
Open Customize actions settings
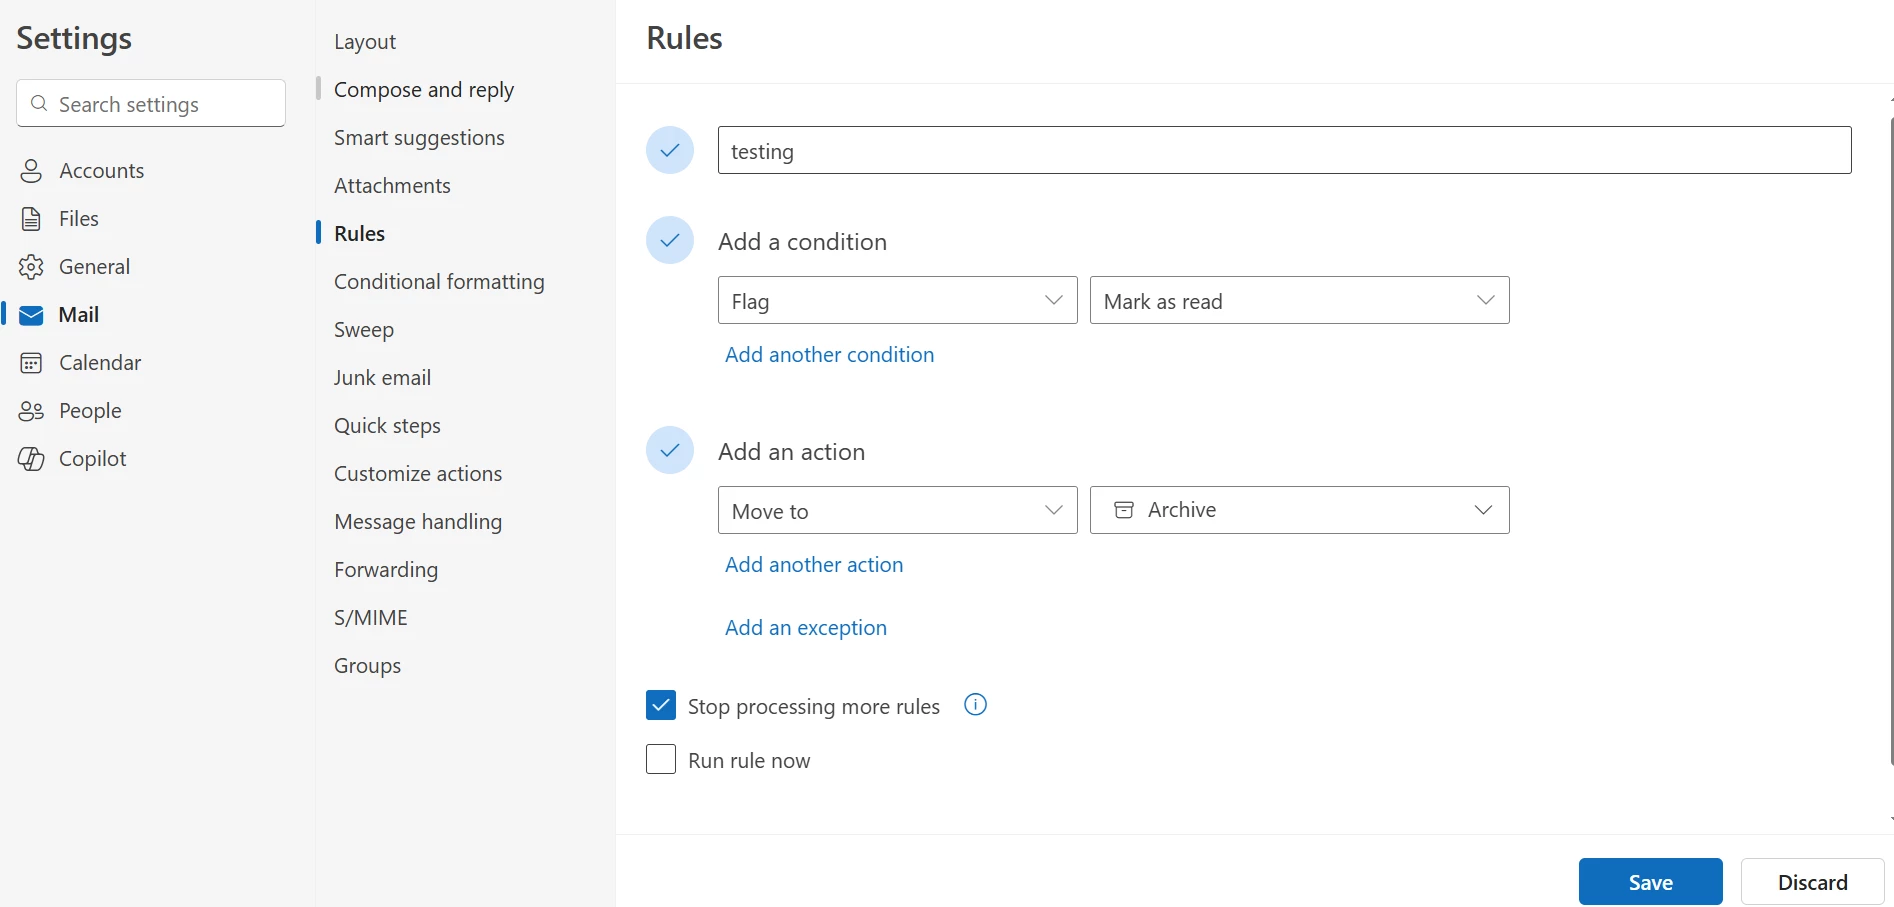point(418,474)
